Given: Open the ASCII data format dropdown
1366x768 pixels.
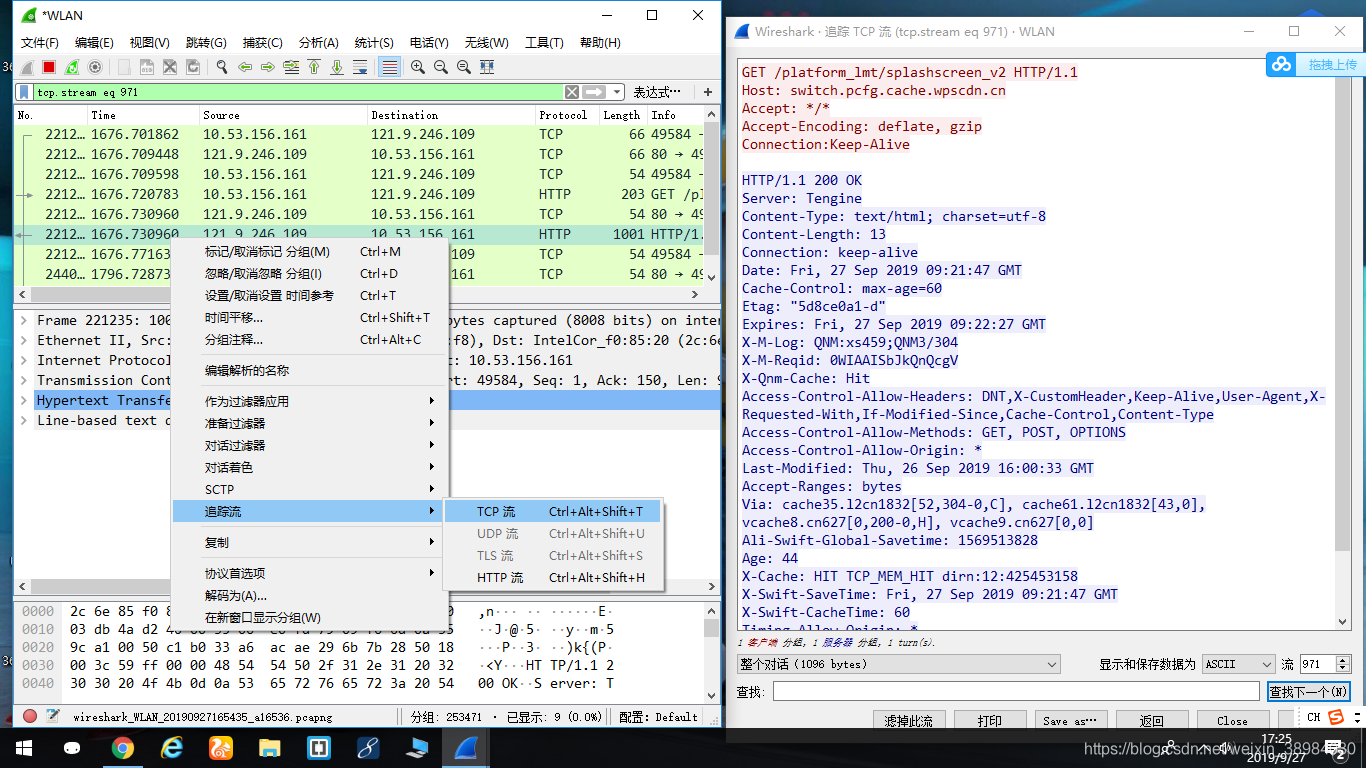Looking at the screenshot, I should click(x=1238, y=664).
